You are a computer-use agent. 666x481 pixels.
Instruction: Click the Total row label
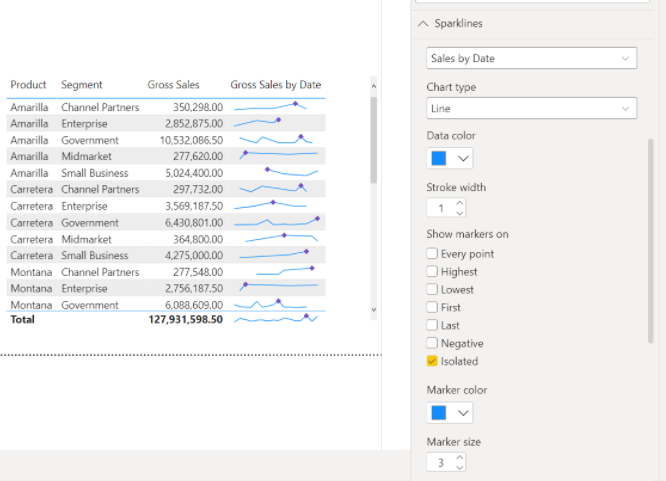click(x=23, y=320)
